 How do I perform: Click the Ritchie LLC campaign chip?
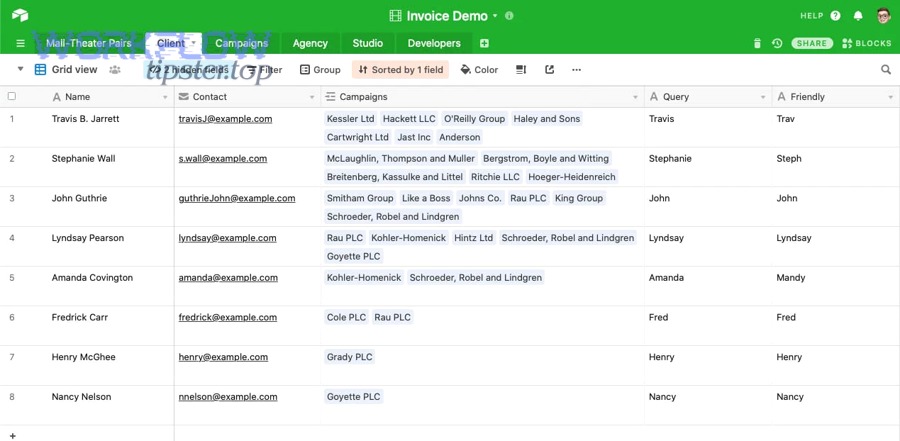click(495, 177)
